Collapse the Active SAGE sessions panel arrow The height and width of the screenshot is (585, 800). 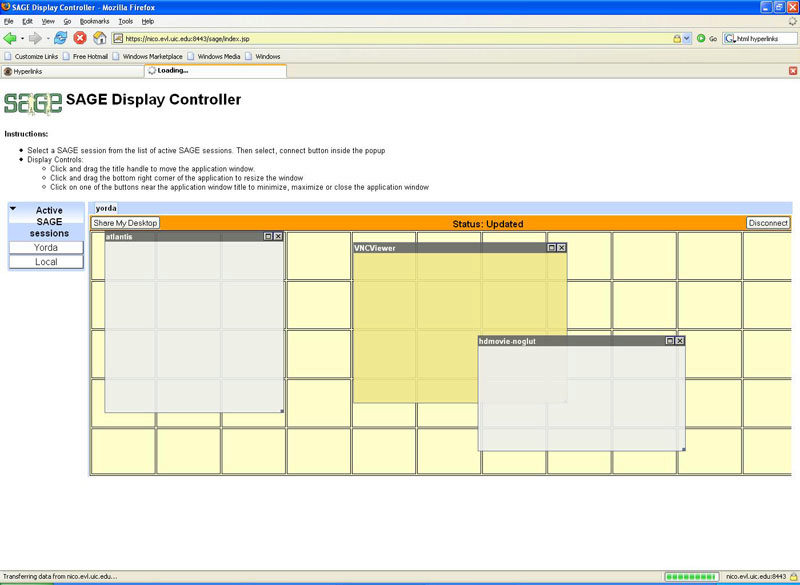point(13,209)
